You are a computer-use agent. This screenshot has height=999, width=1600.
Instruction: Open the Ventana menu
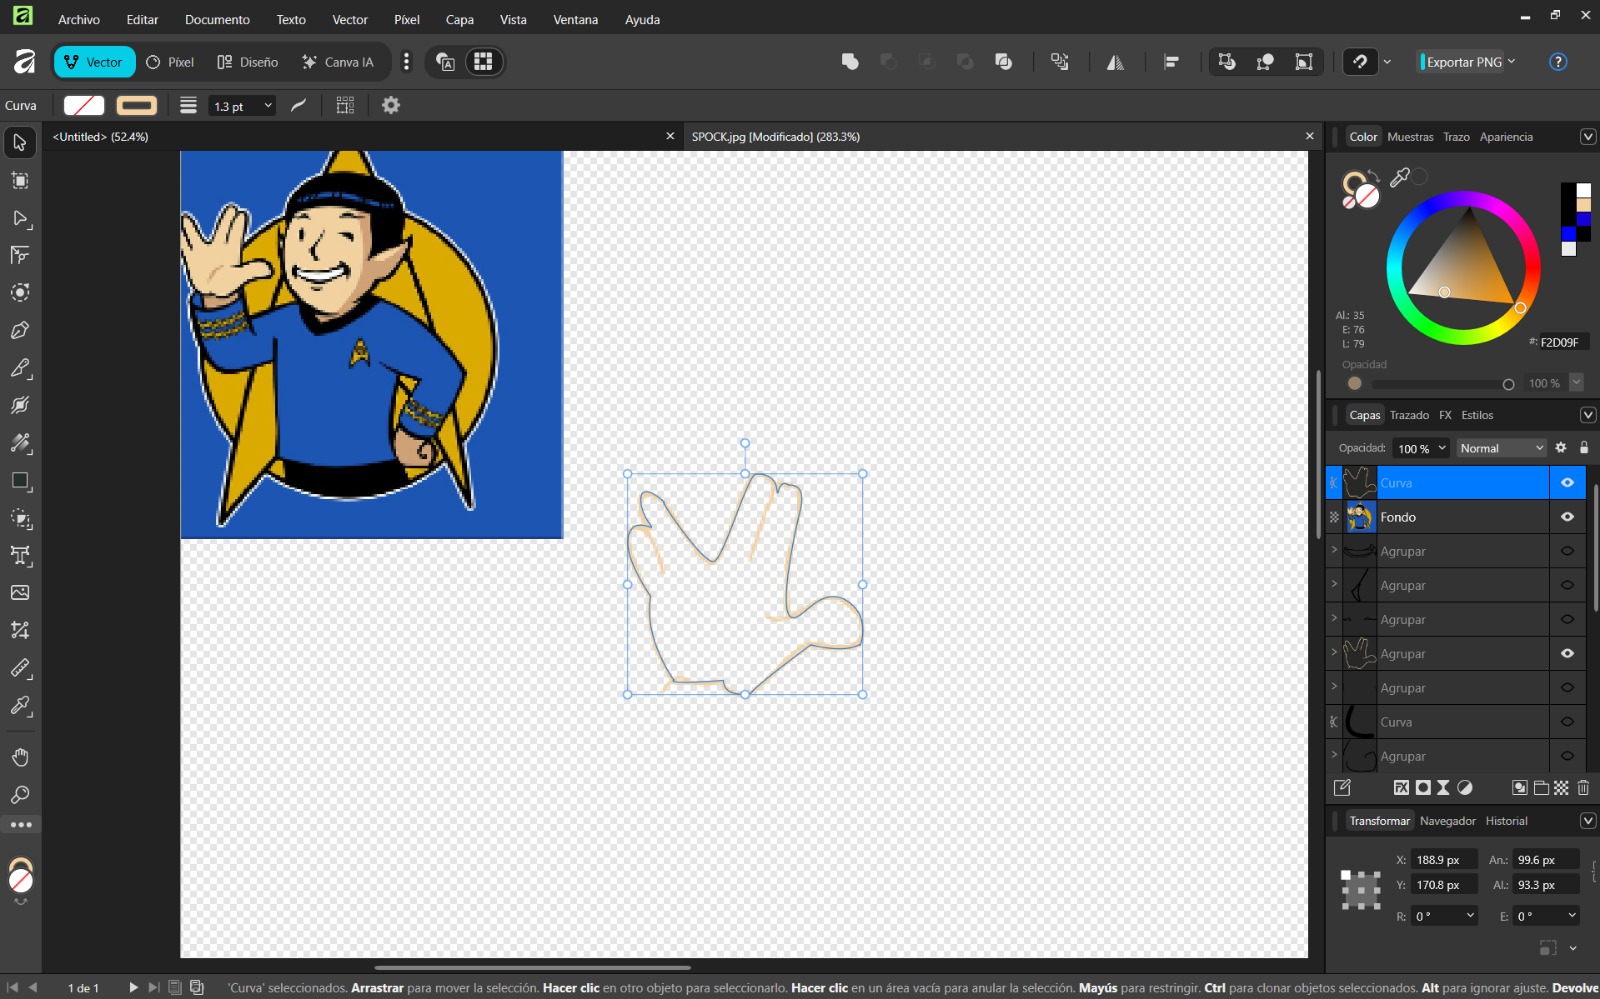[x=575, y=19]
